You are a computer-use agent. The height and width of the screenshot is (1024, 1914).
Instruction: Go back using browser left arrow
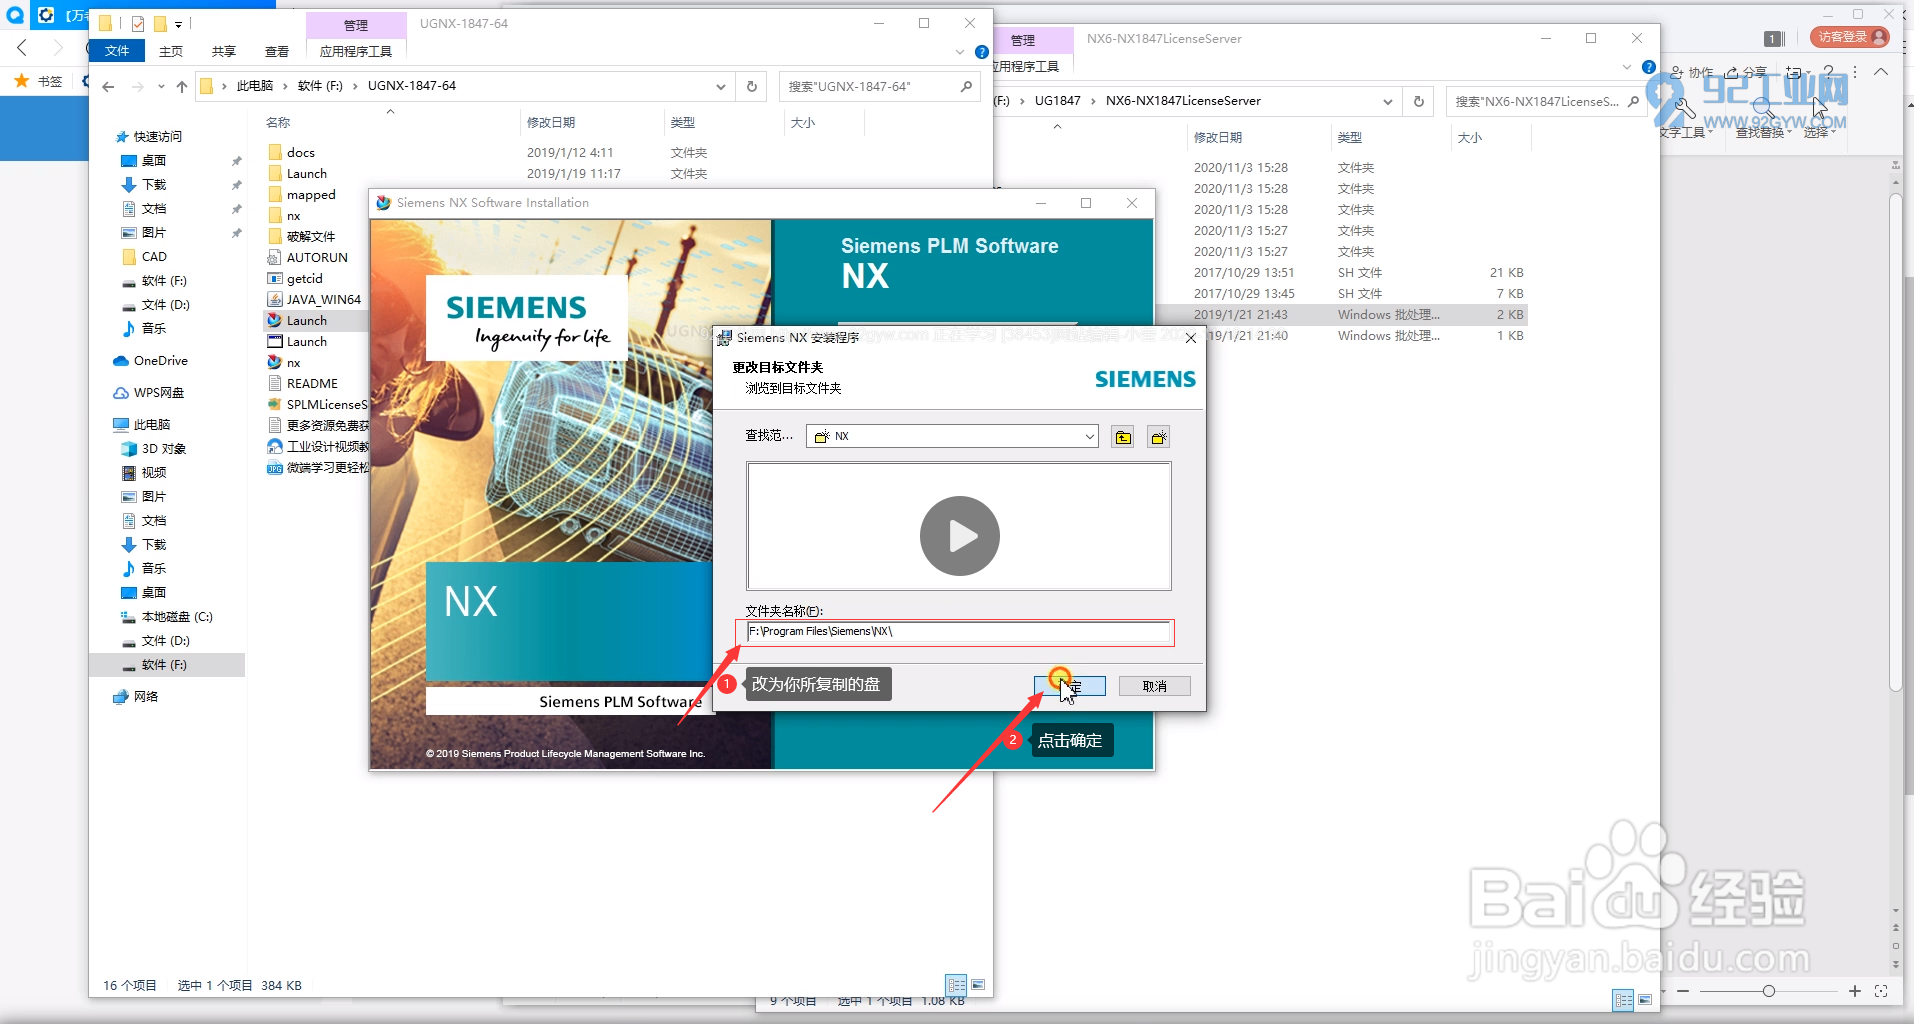pos(21,47)
